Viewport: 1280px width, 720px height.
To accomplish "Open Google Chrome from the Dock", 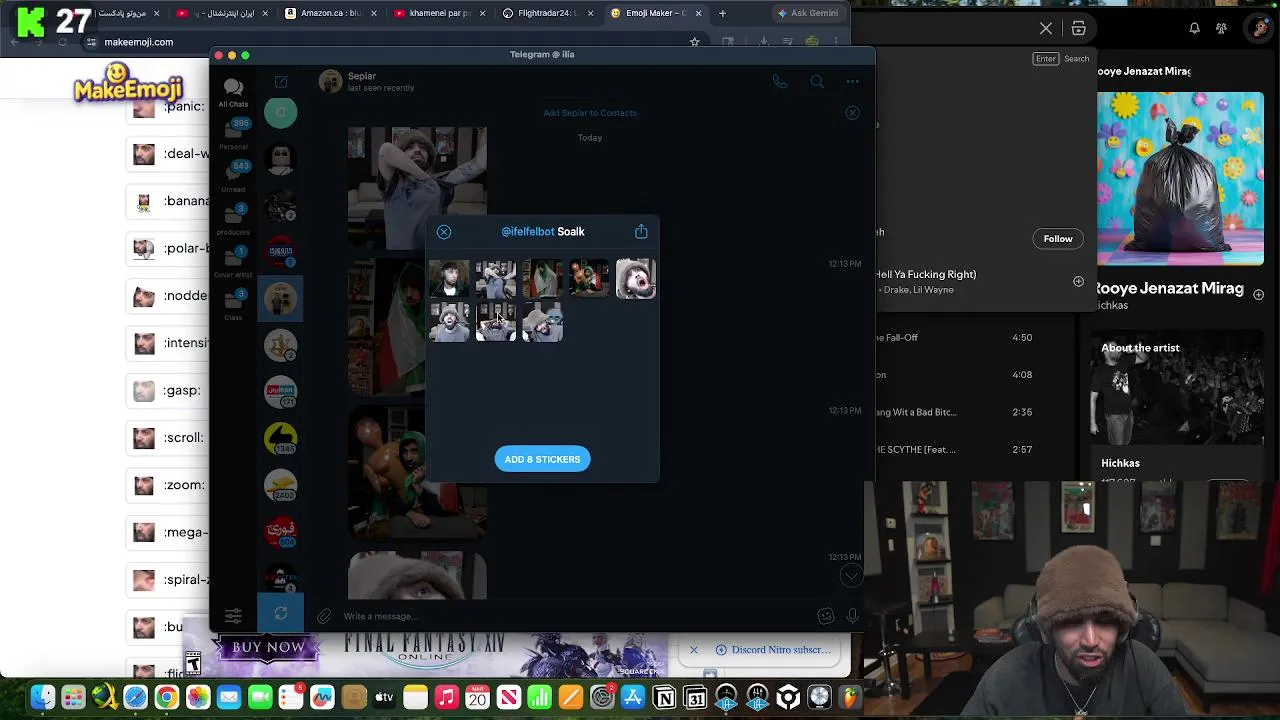I will pos(166,697).
